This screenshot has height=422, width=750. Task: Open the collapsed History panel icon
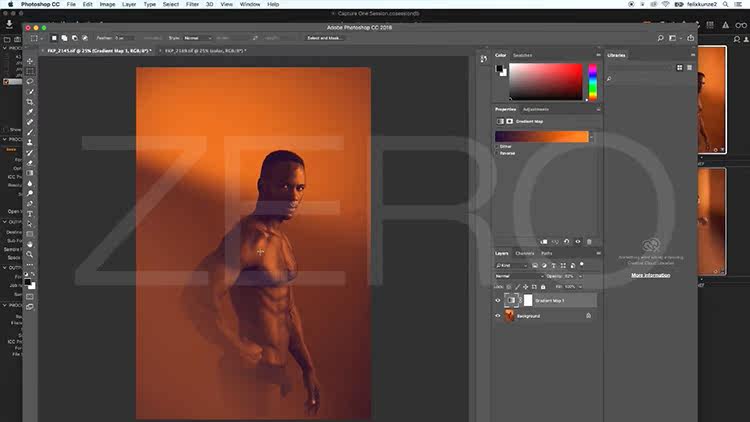pyautogui.click(x=484, y=58)
